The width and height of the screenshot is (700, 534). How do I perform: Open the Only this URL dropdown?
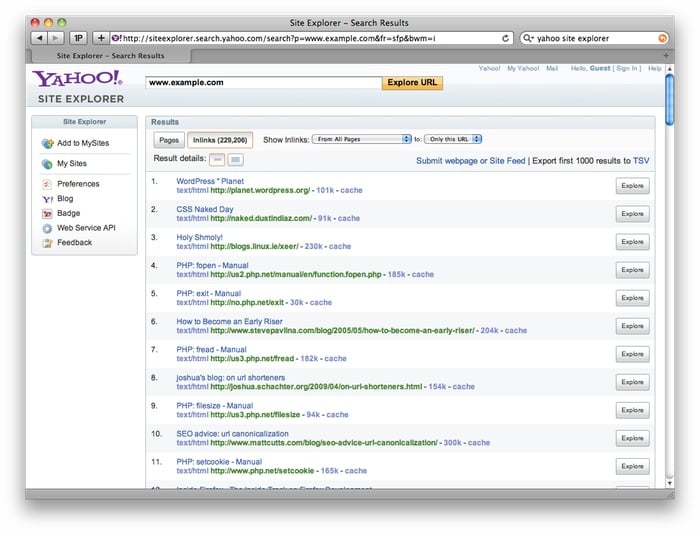453,139
